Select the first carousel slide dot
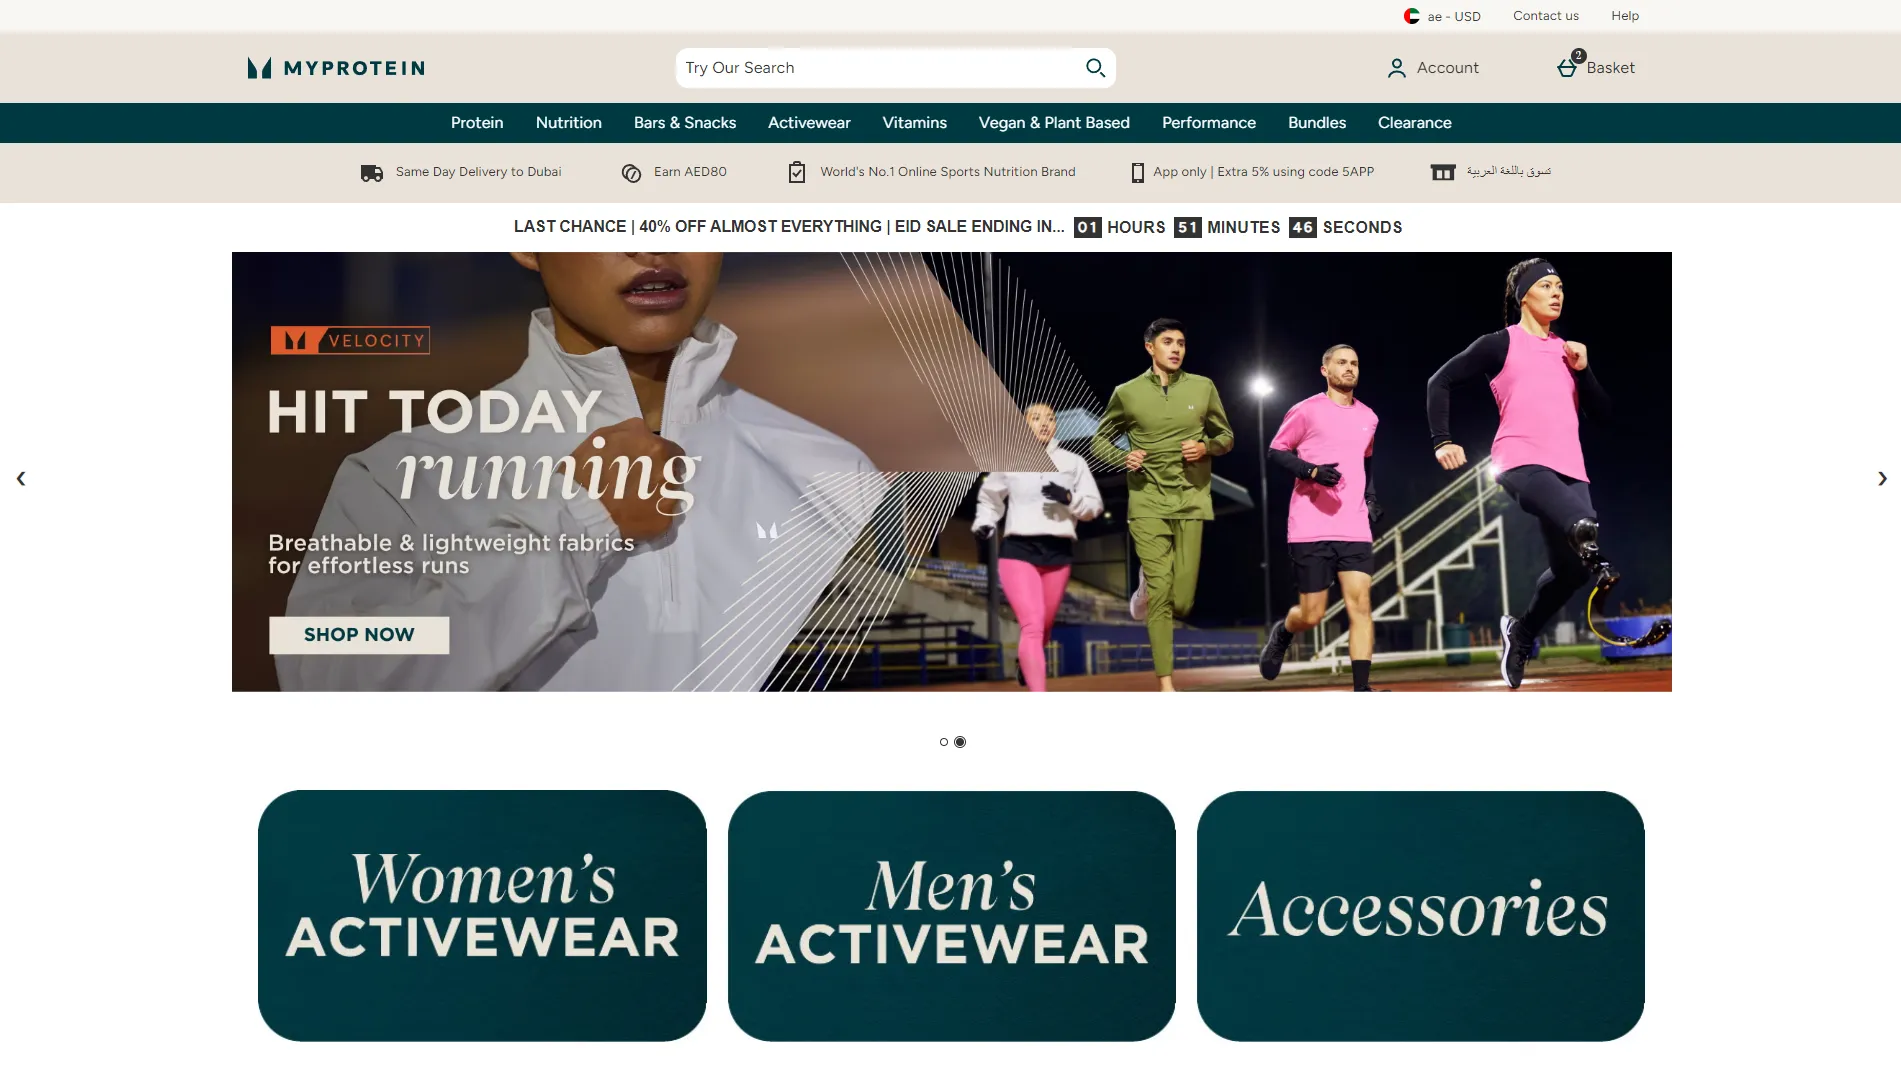1901x1080 pixels. point(944,742)
